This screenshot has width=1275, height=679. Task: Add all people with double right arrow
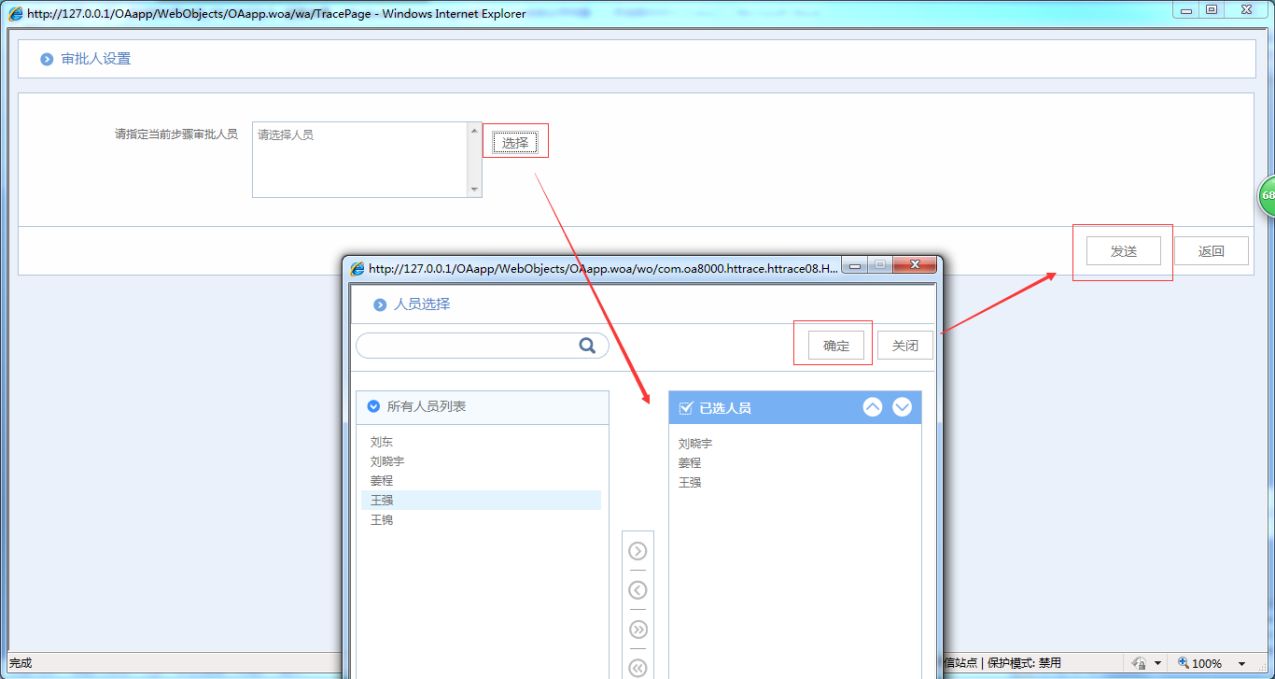[637, 629]
